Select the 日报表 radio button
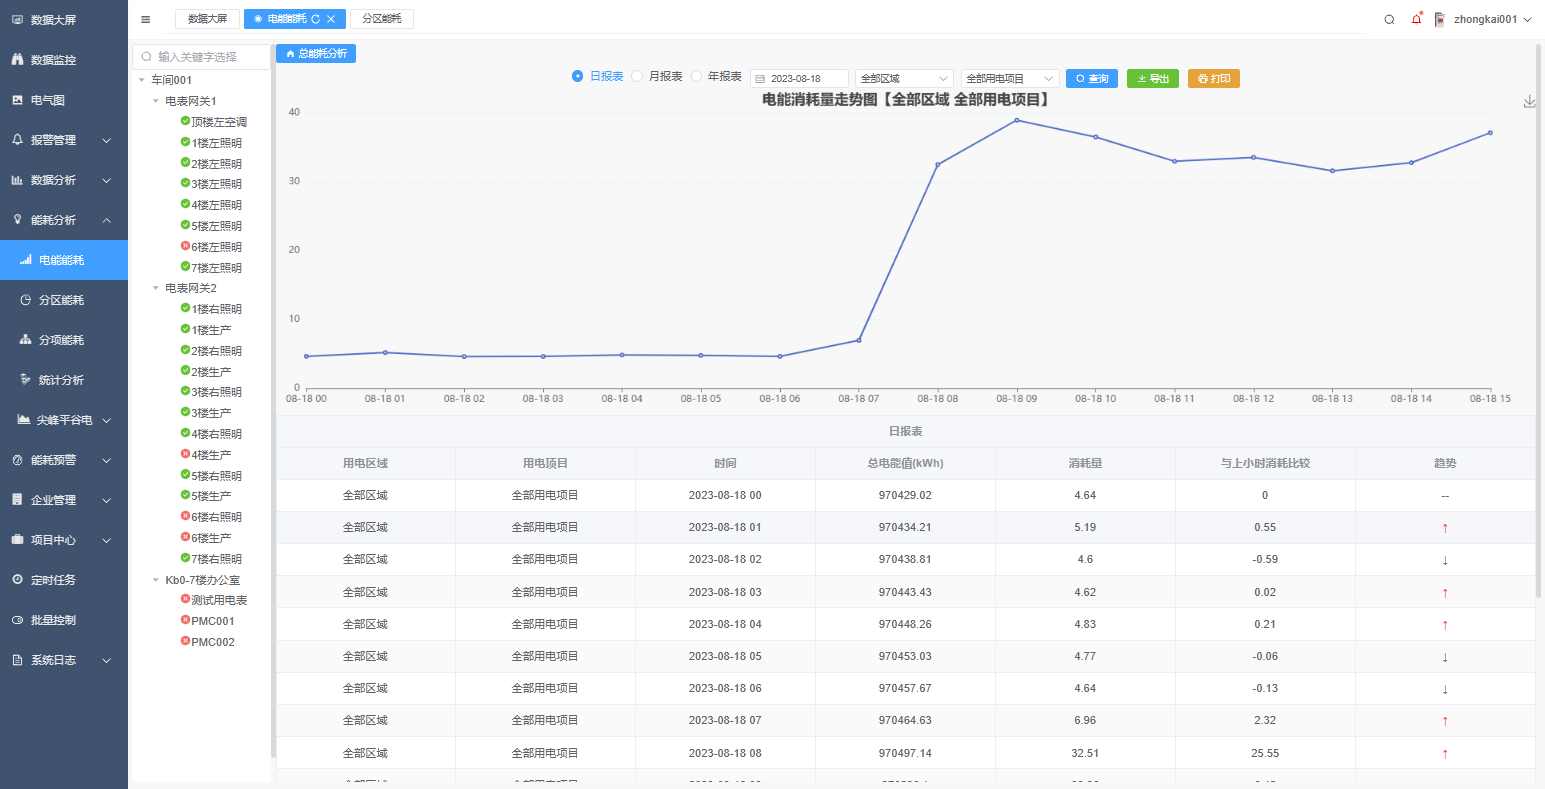The image size is (1545, 789). tap(577, 77)
